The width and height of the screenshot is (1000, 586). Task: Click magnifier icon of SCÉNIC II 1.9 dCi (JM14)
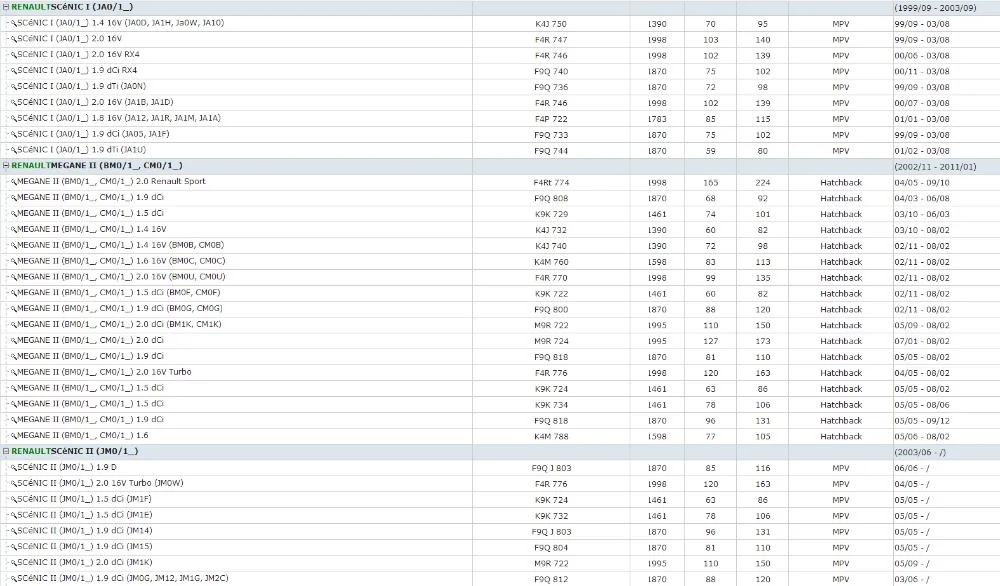pos(13,532)
